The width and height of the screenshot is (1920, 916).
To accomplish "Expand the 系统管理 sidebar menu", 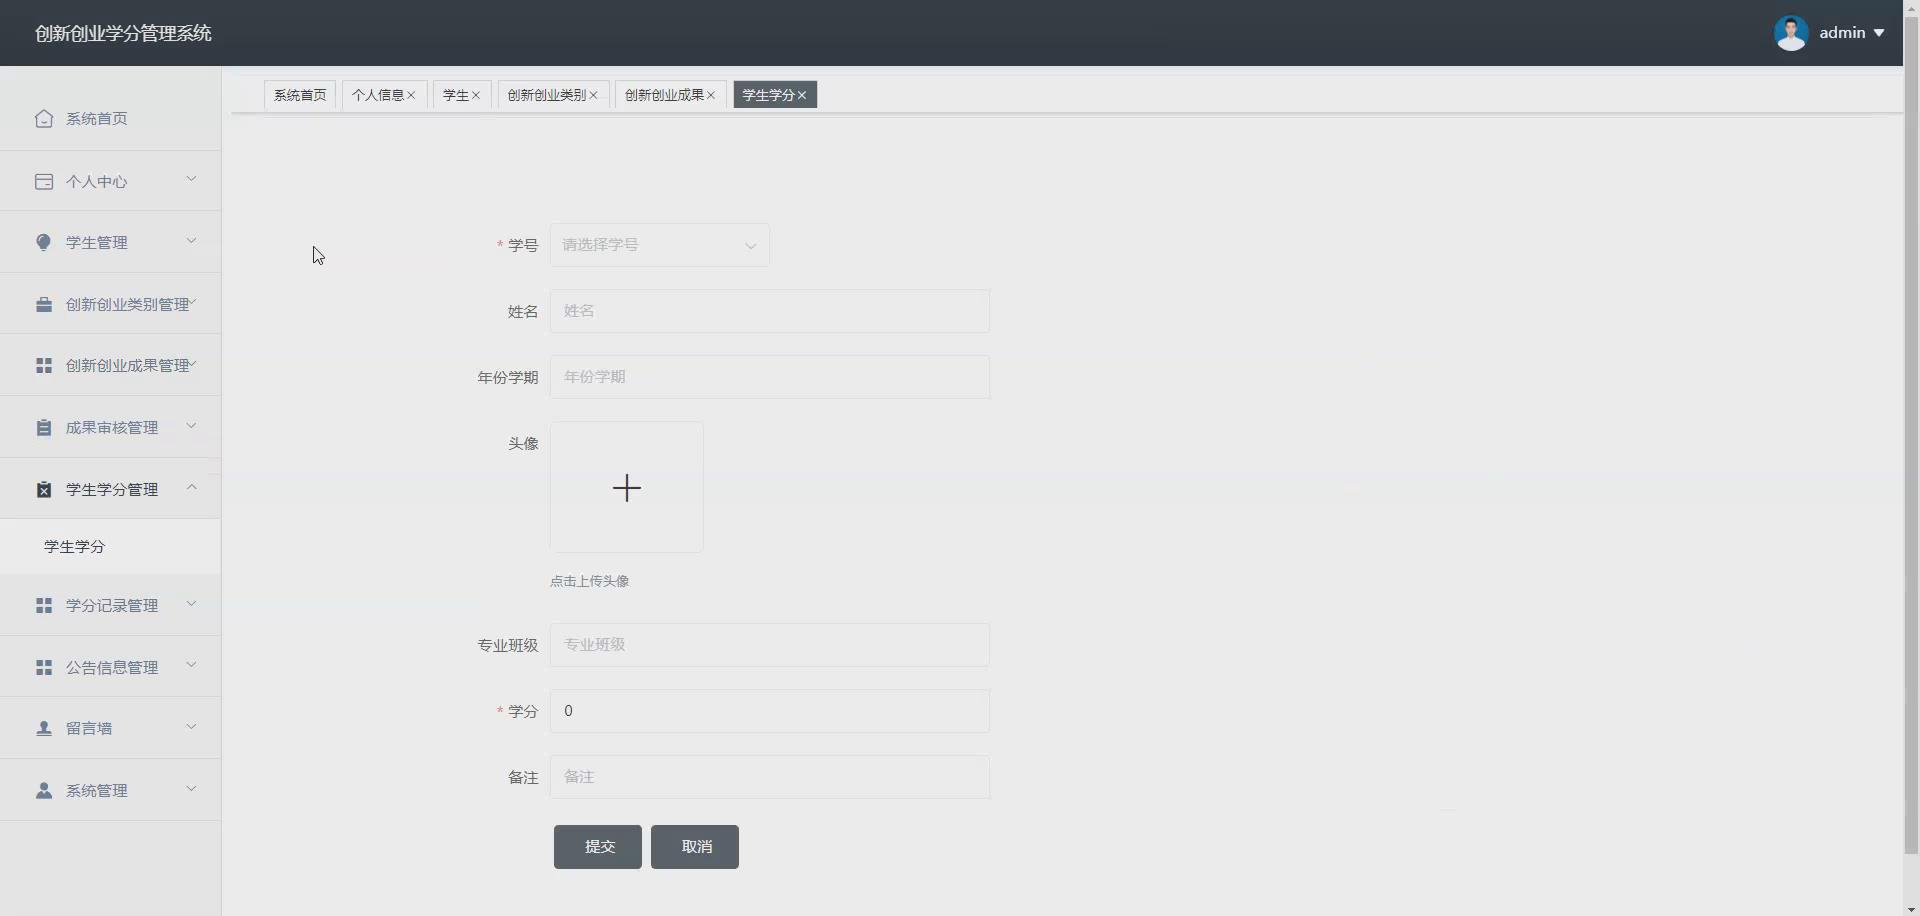I will pos(110,790).
